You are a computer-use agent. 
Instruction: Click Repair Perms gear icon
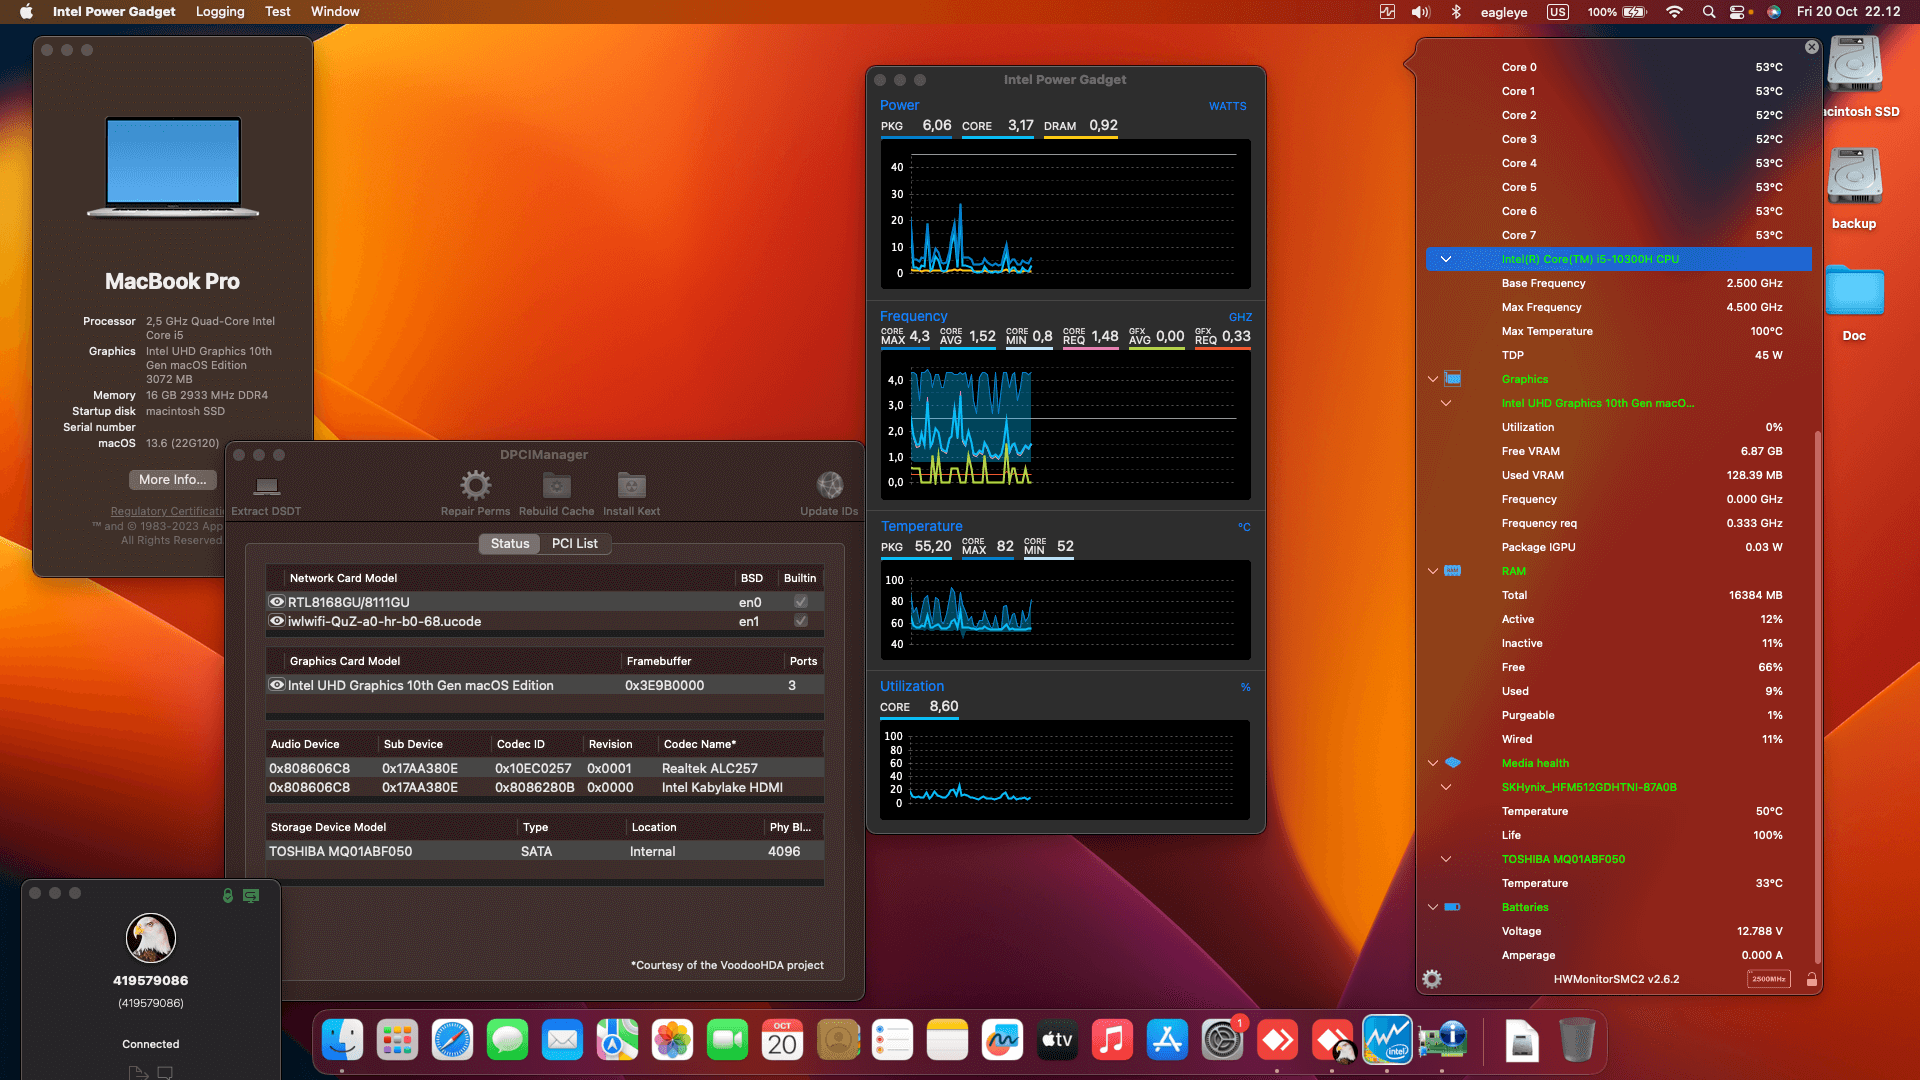click(475, 486)
